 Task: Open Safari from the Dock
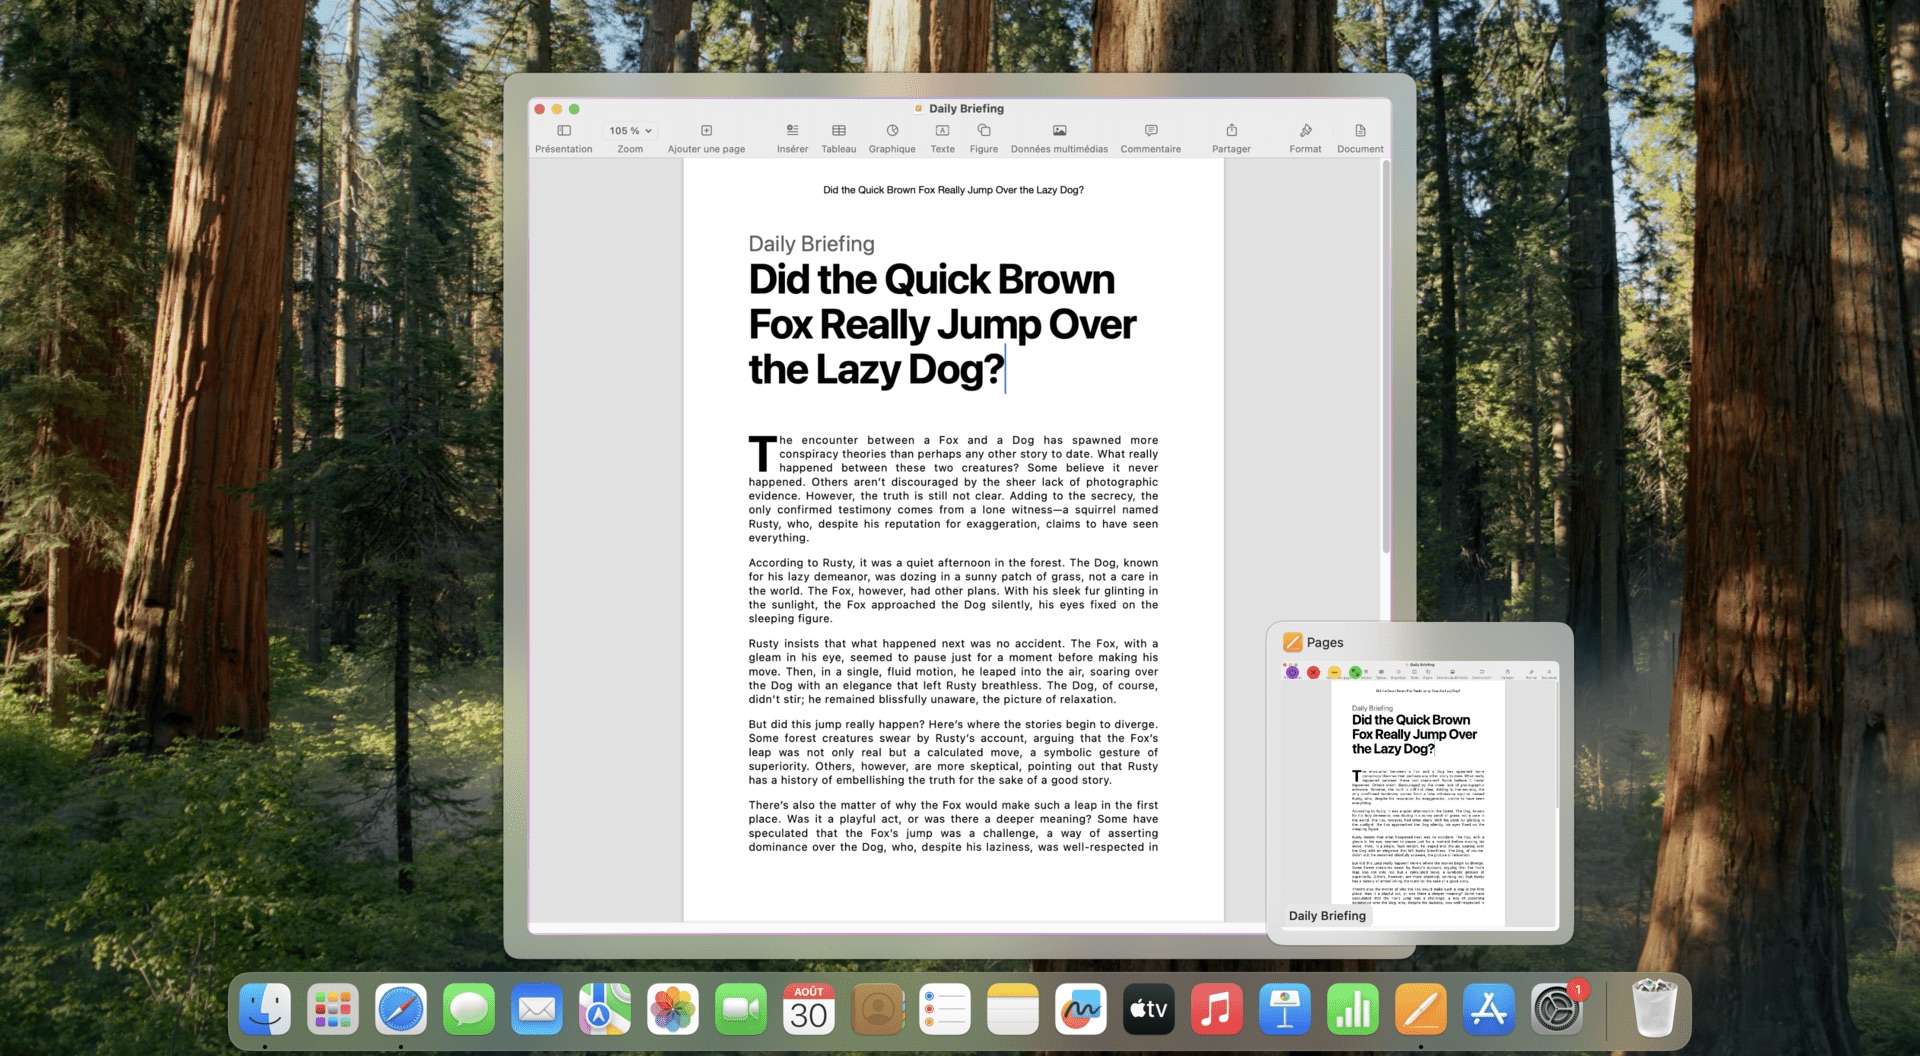pyautogui.click(x=401, y=1009)
